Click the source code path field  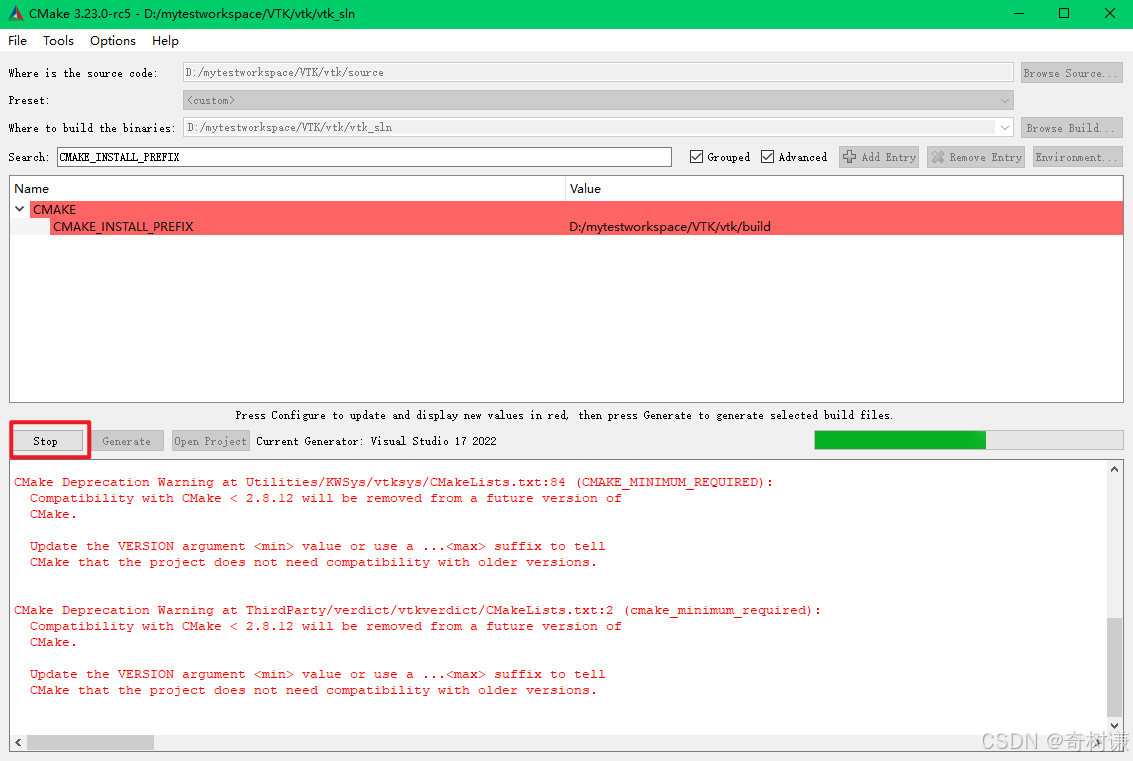click(598, 72)
